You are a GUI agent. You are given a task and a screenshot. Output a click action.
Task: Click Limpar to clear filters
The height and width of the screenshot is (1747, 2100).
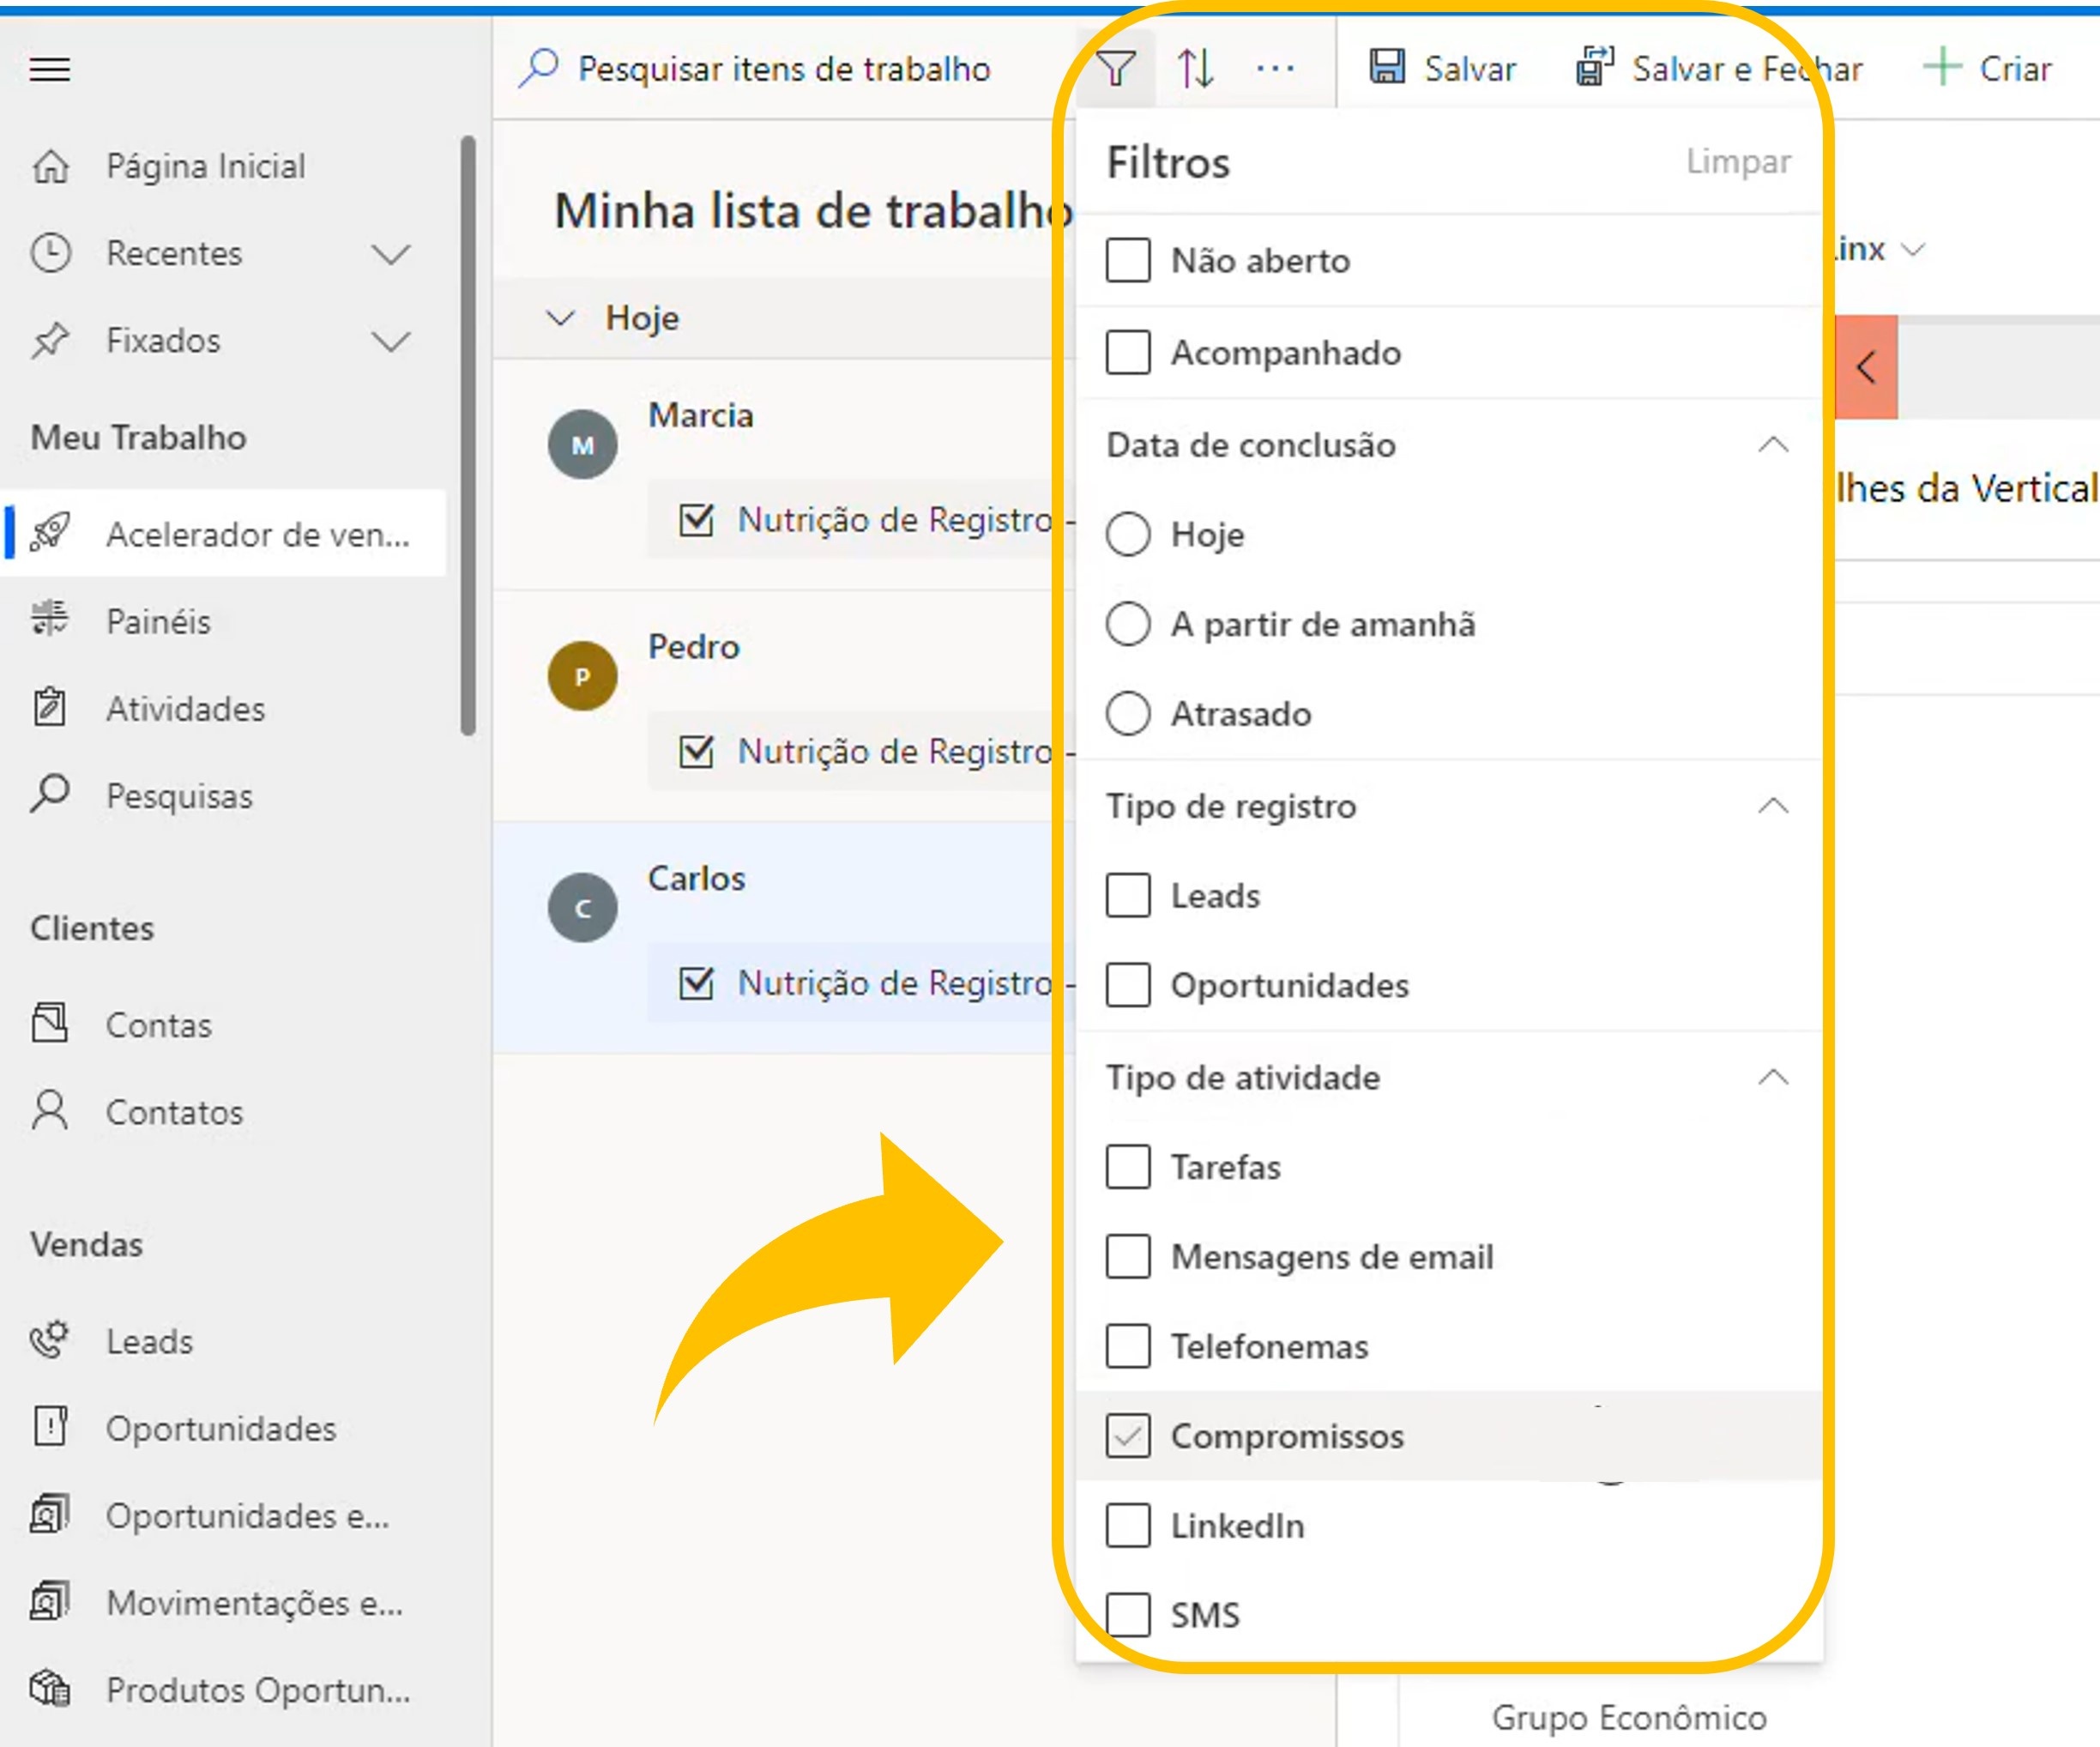1738,162
